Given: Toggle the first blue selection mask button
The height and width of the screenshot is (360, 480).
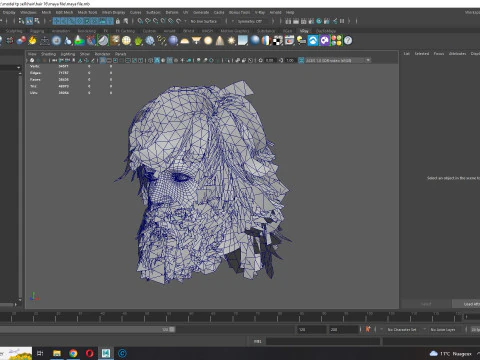Looking at the screenshot, I should [56, 21].
